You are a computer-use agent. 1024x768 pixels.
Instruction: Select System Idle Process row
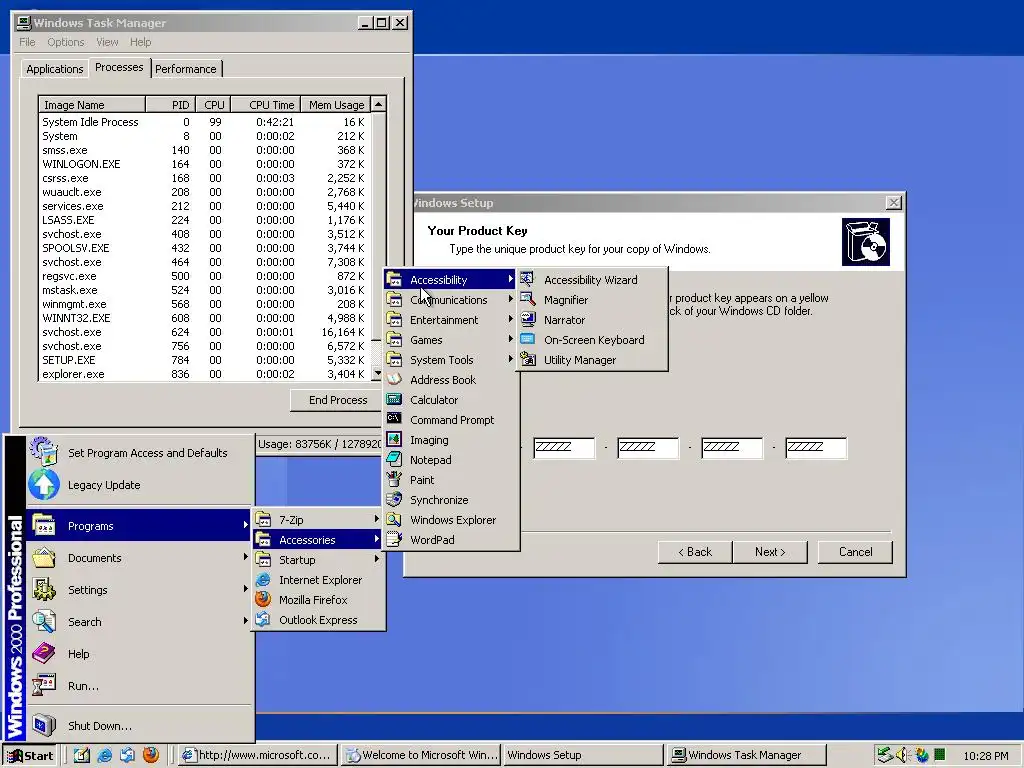(204, 122)
